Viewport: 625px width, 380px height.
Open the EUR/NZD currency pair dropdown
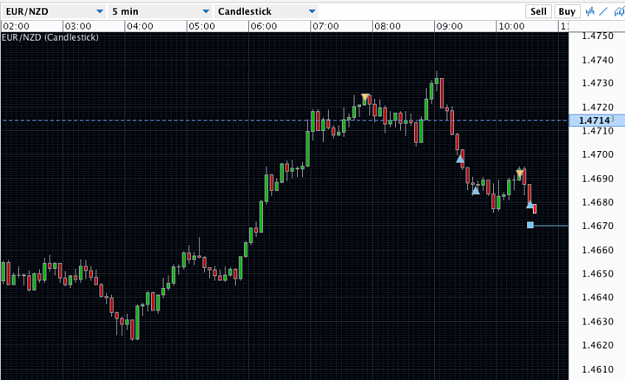54,12
